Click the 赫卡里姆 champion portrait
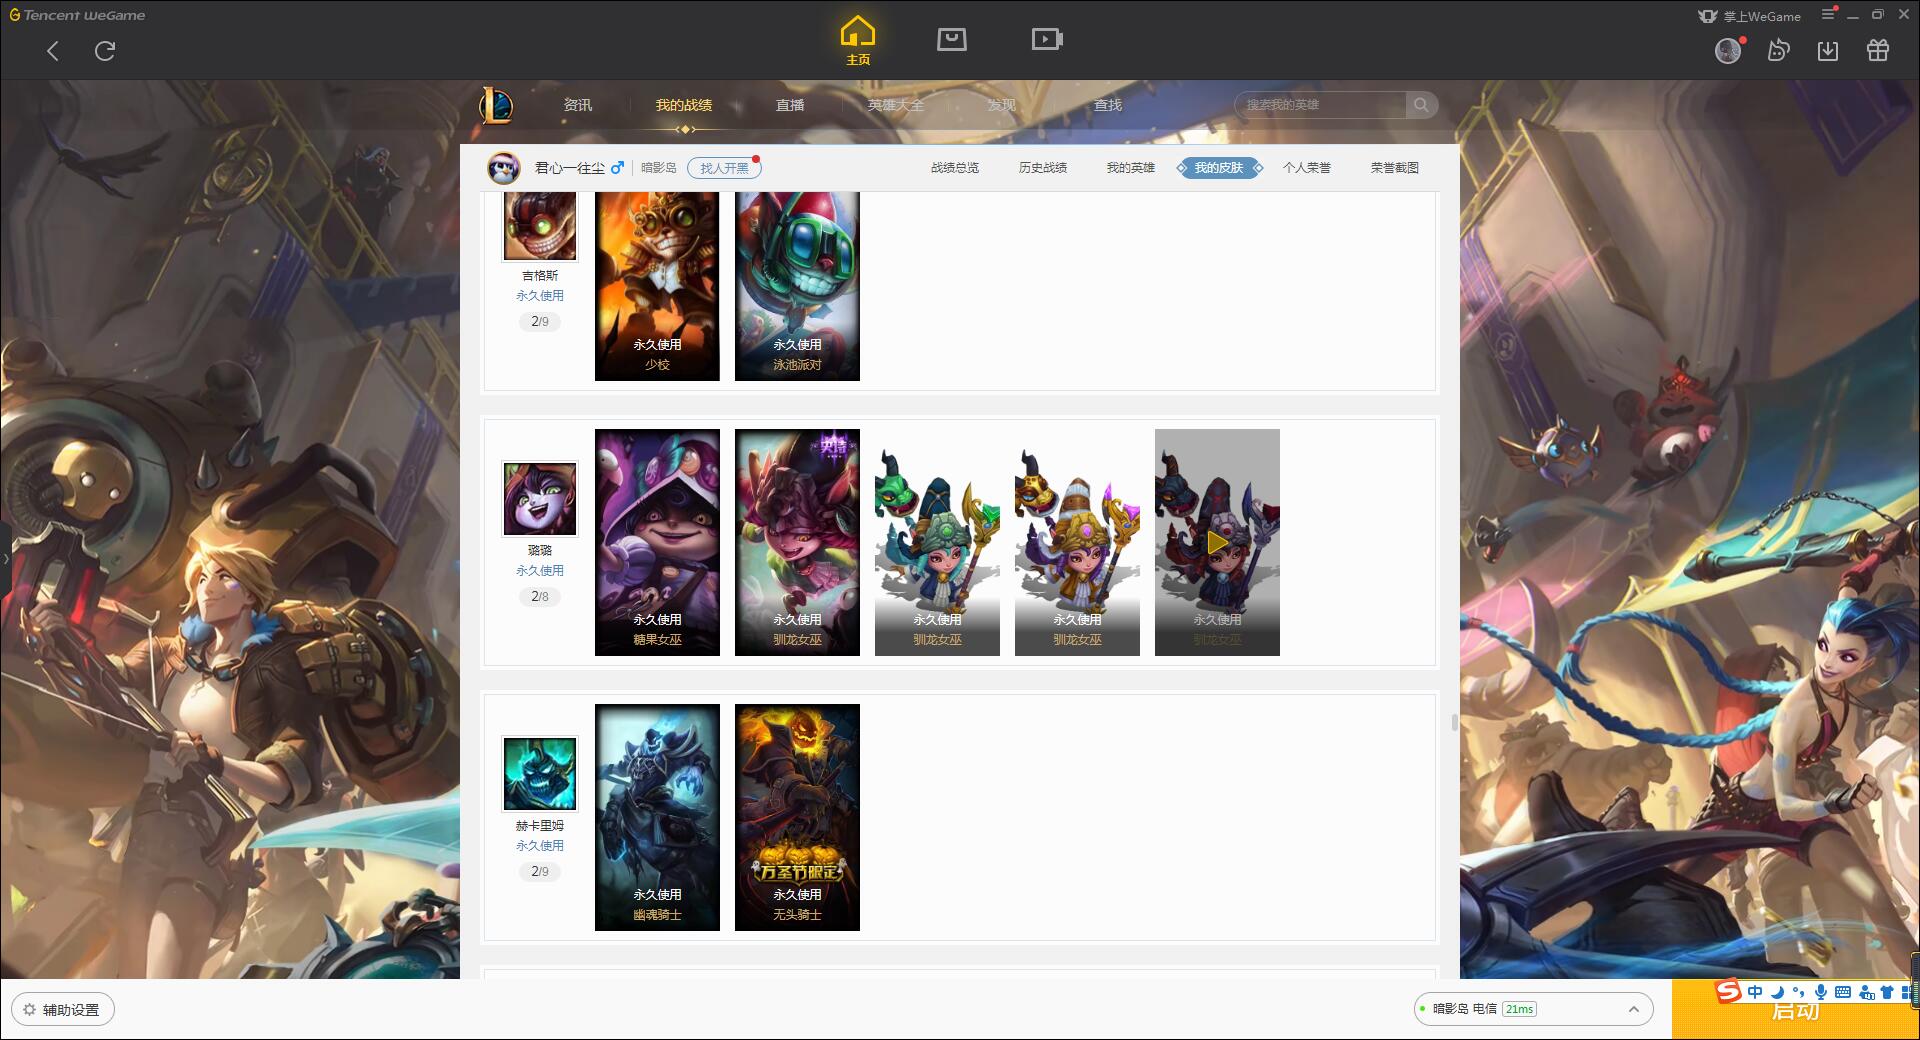The image size is (1920, 1040). [540, 773]
